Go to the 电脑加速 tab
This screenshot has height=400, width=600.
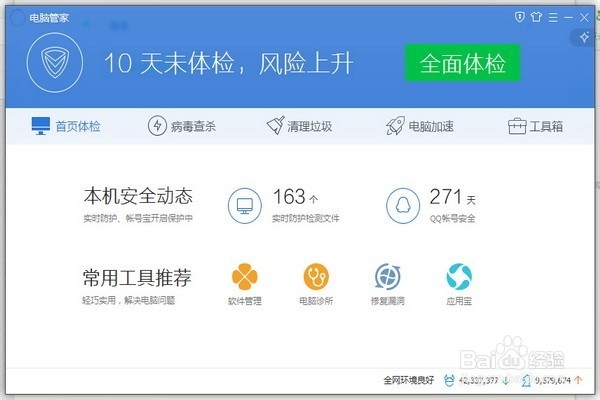419,126
